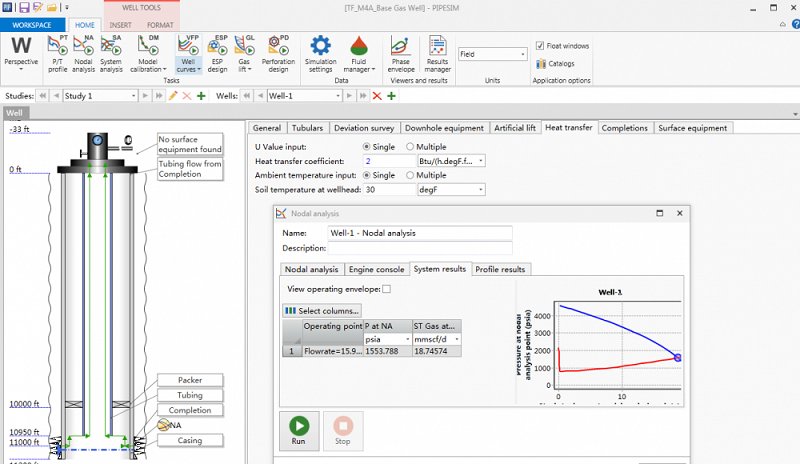
Task: Open Deviation survey tab
Action: coord(364,128)
